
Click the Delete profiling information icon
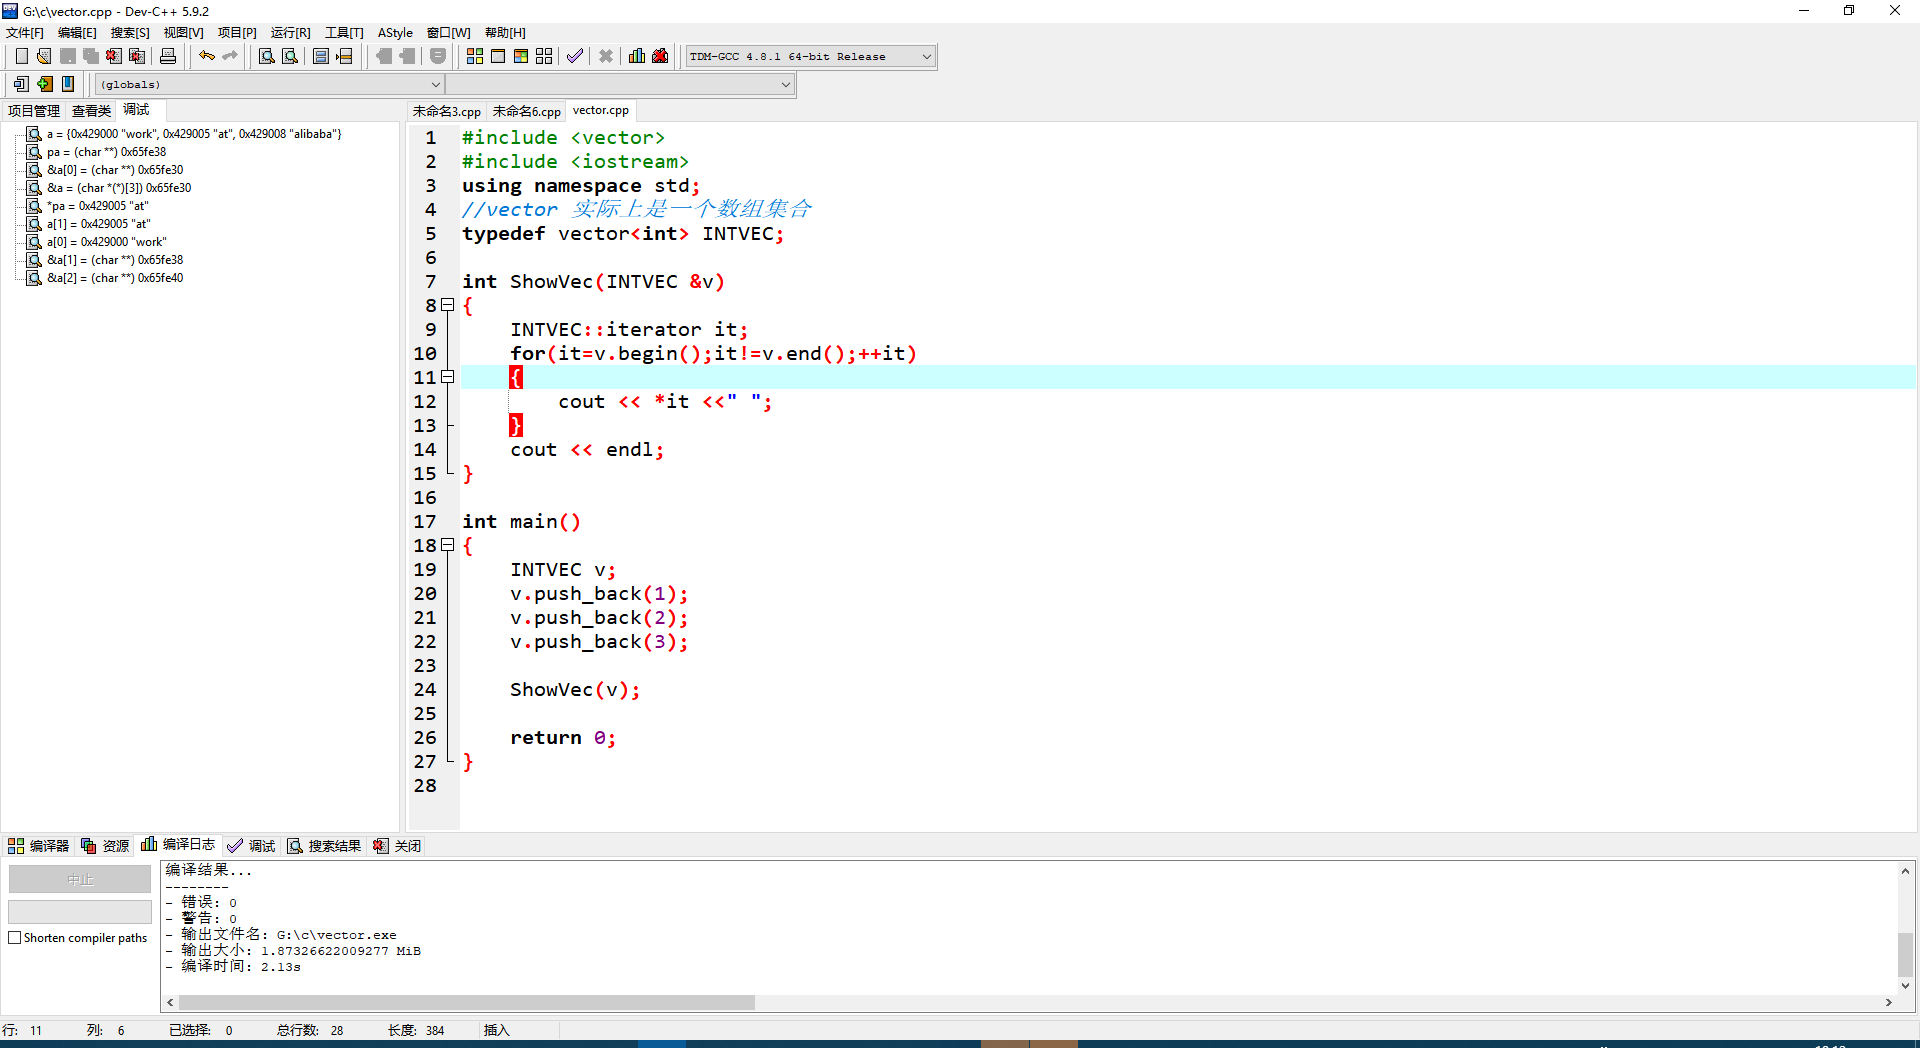click(660, 56)
